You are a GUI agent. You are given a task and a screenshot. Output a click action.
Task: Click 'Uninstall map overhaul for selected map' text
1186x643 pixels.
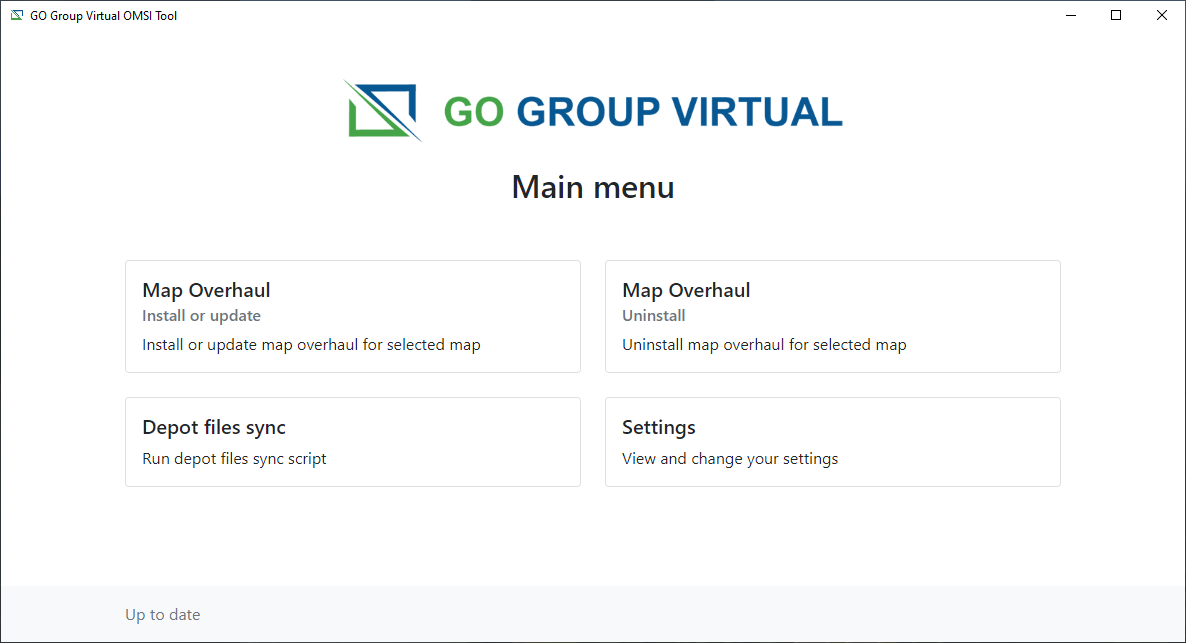pyautogui.click(x=764, y=345)
